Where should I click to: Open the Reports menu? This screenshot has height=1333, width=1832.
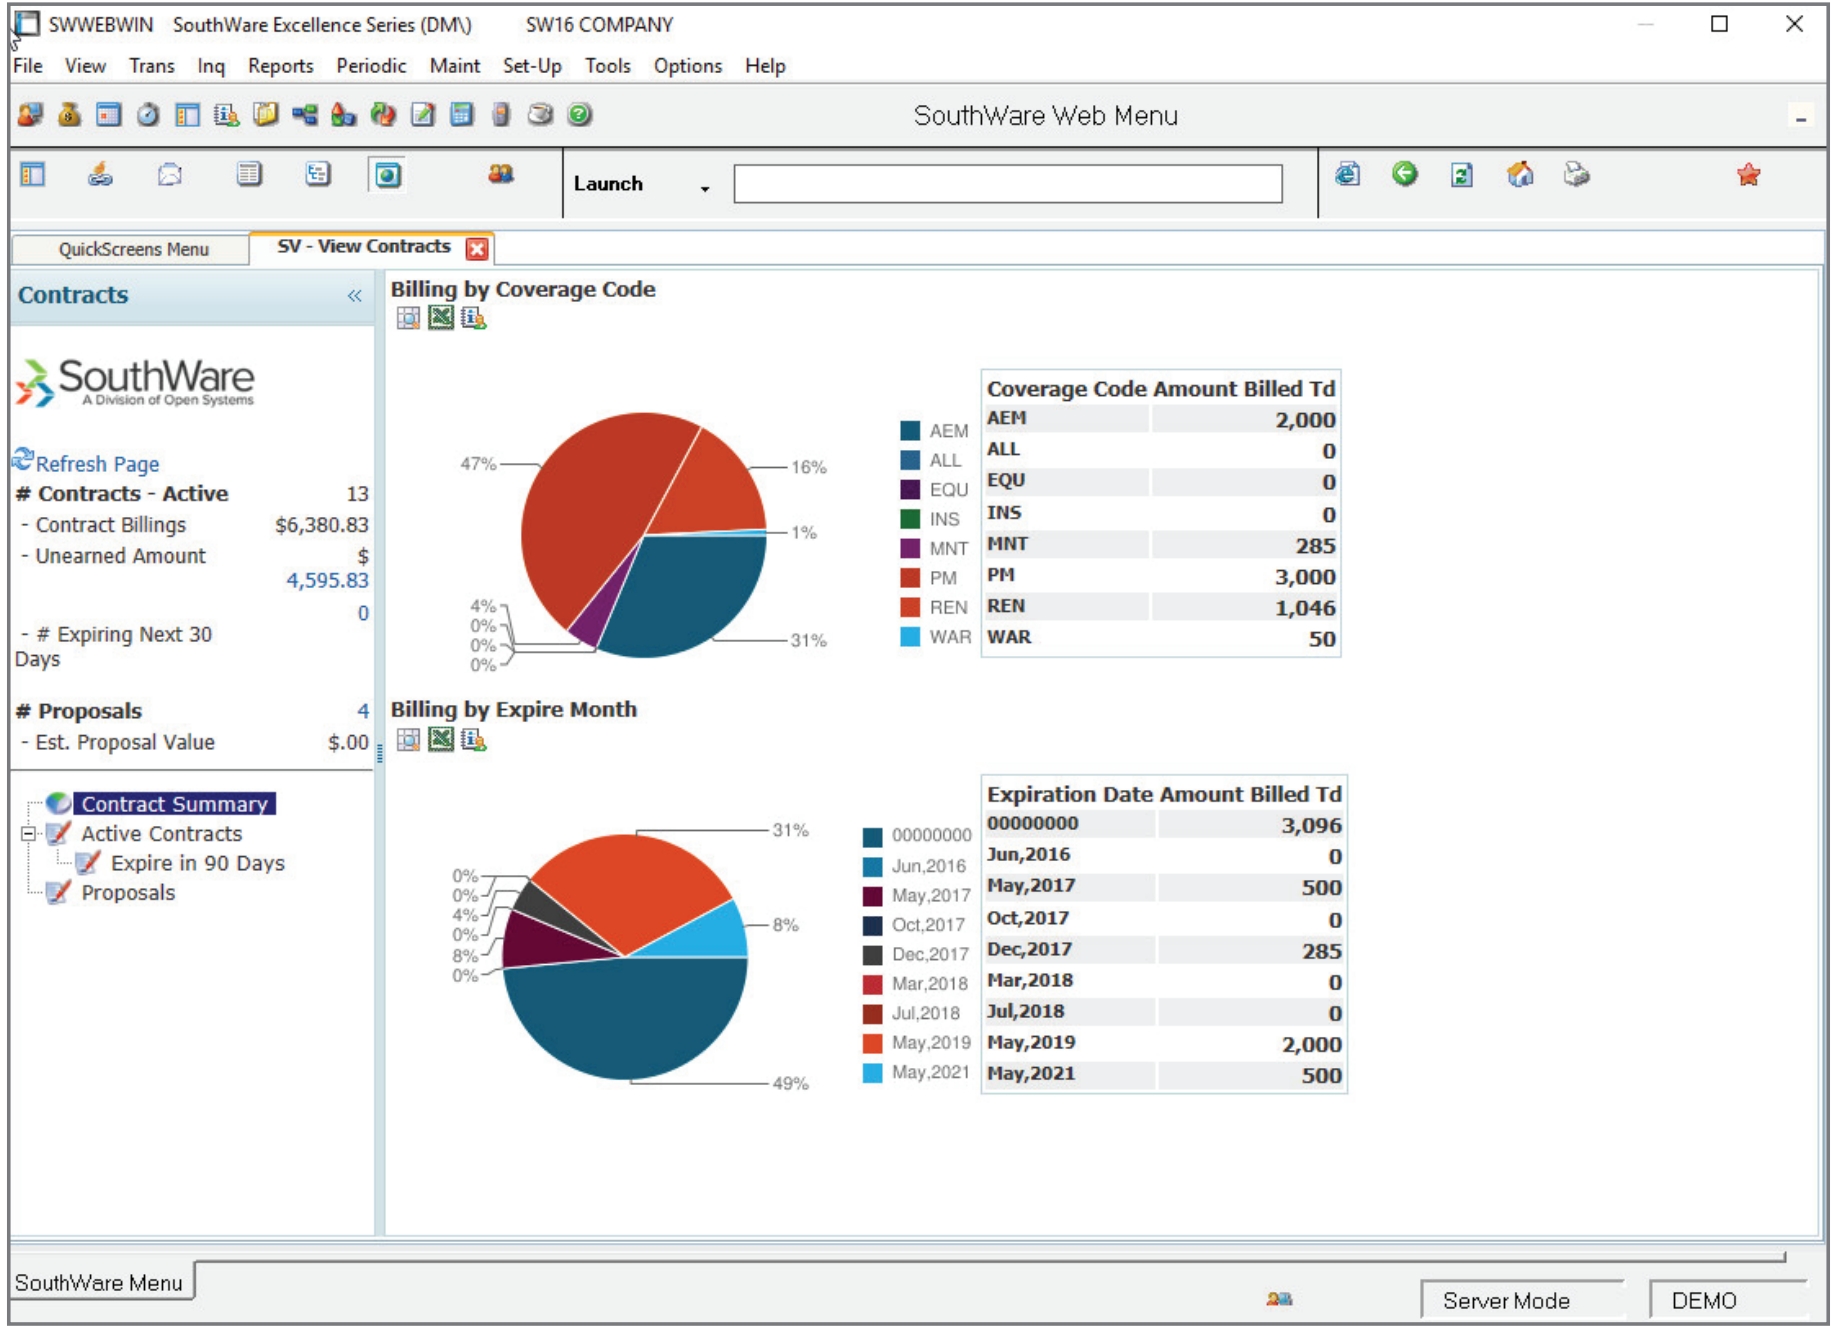[281, 67]
